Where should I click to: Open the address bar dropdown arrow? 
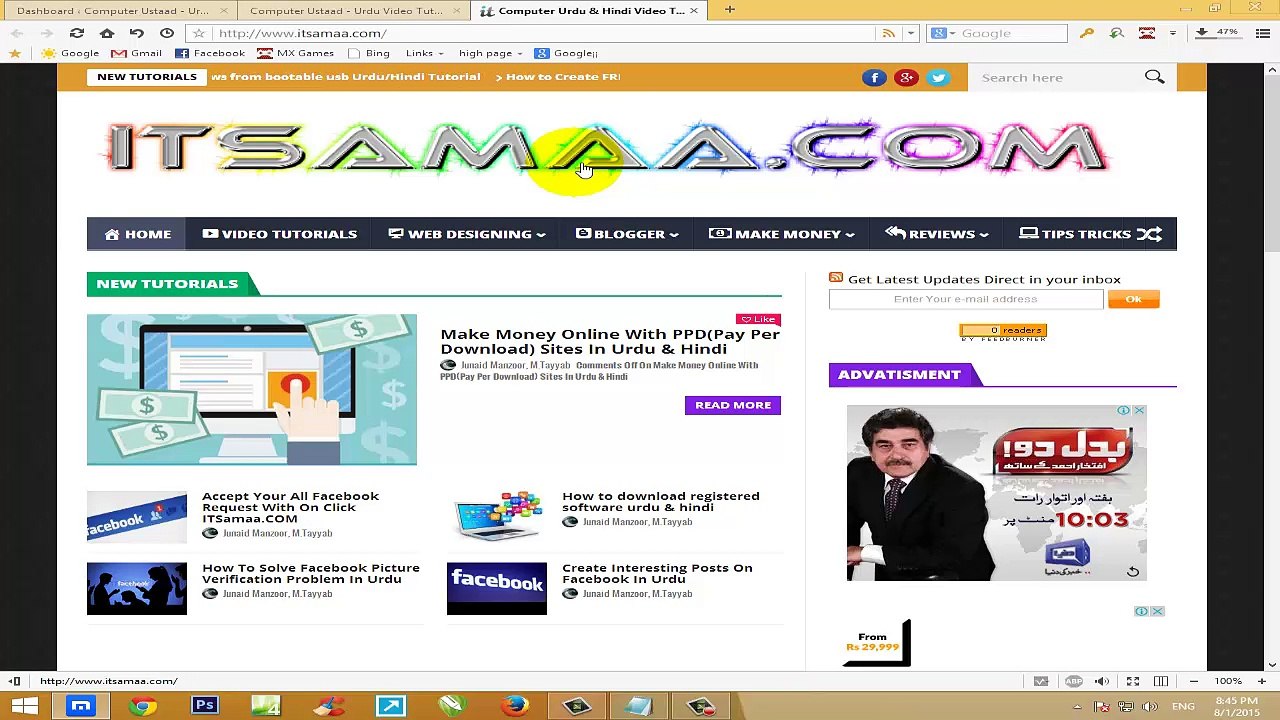point(910,33)
